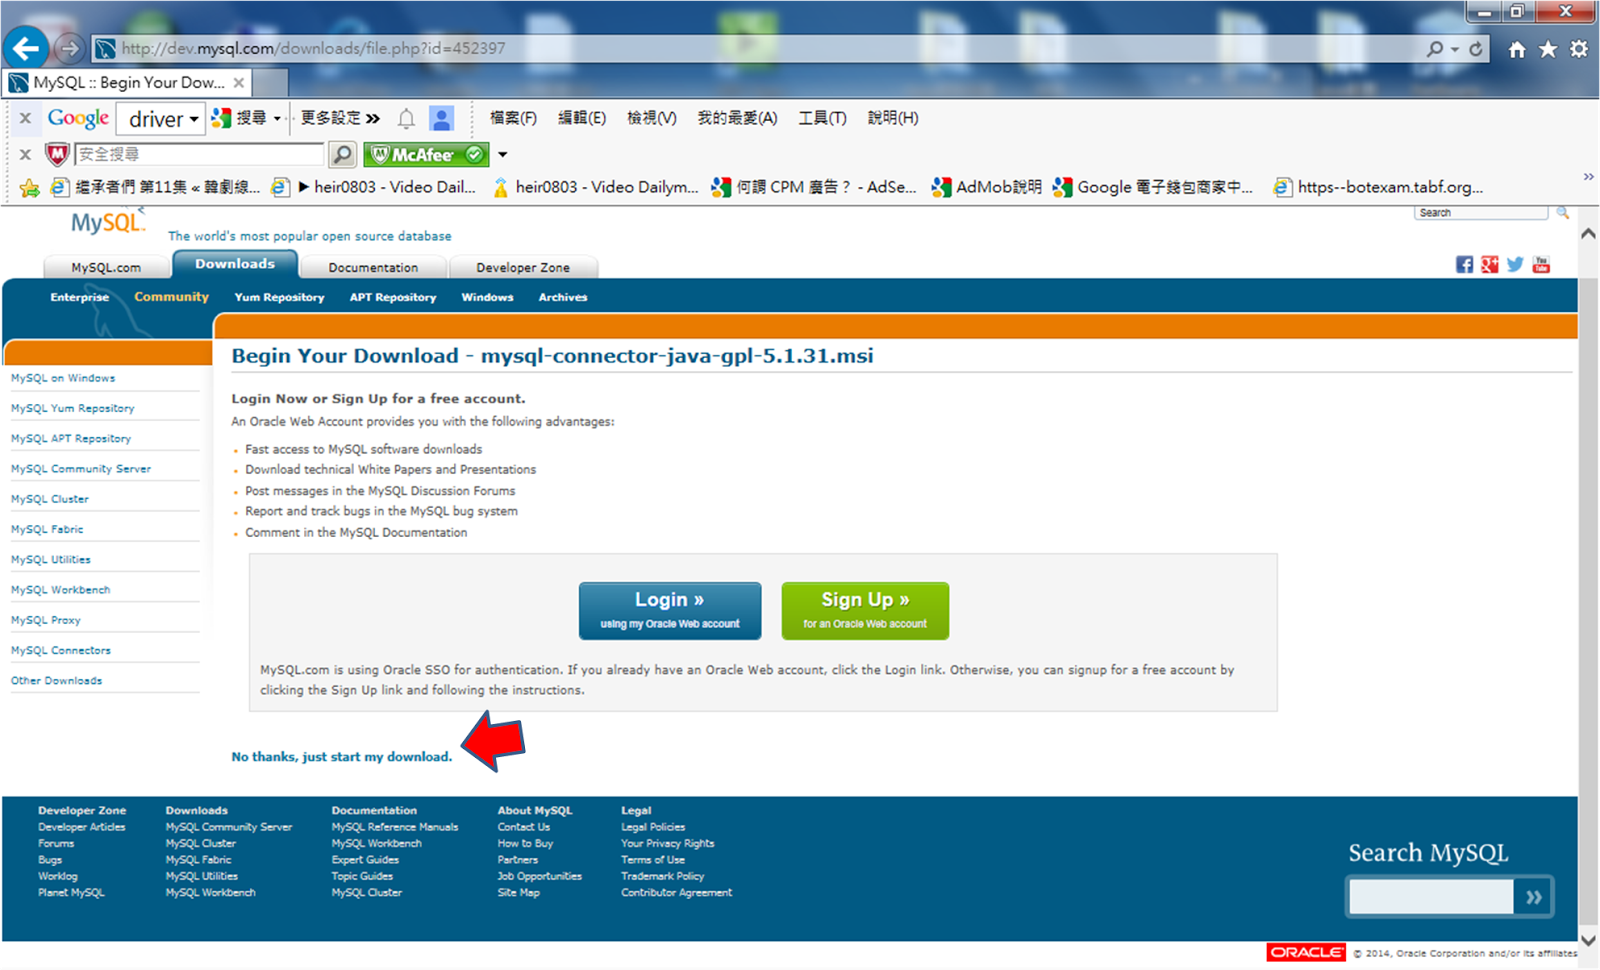The image size is (1600, 970).
Task: Open the McAfee toolbar dropdown arrow
Action: point(503,155)
